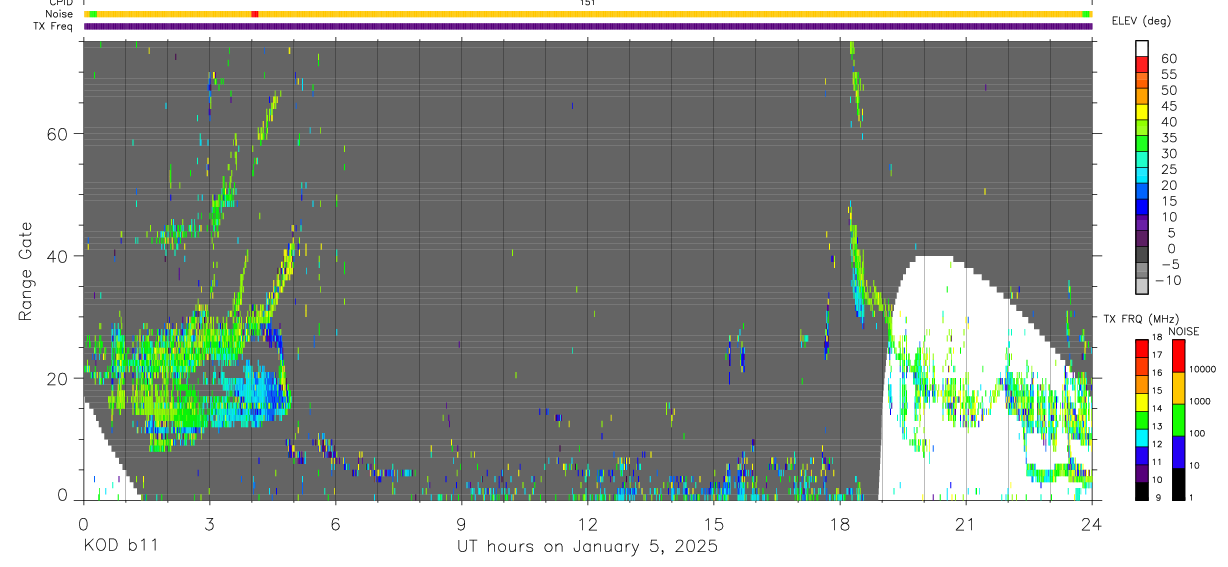Click the 'NOISE' legend title

point(1182,331)
